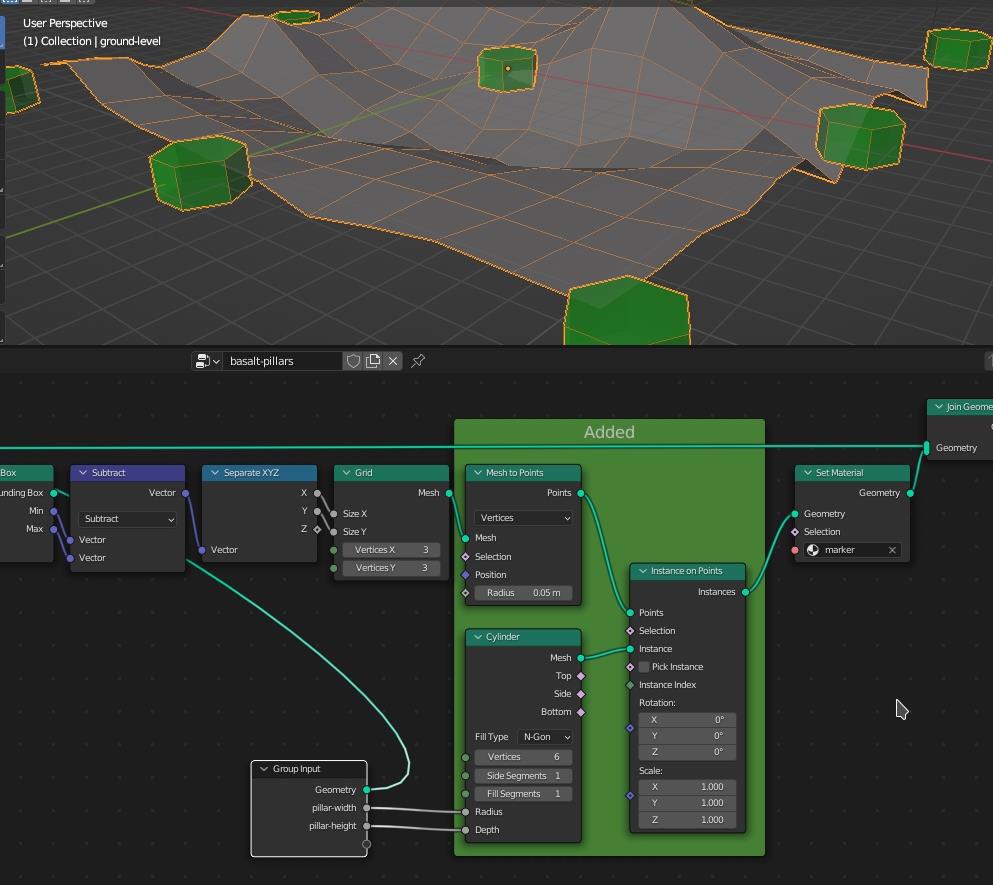Enable the Pick Instance checkbox
993x885 pixels.
pos(644,667)
